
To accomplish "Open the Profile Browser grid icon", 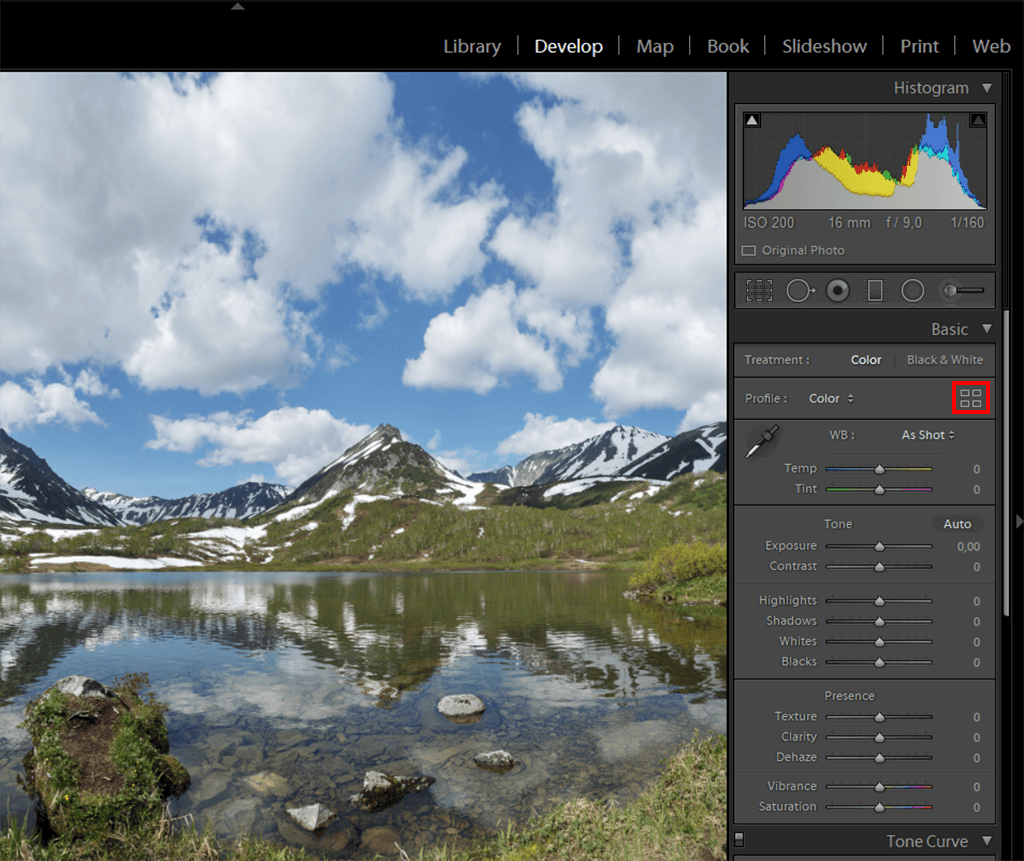I will click(x=970, y=398).
